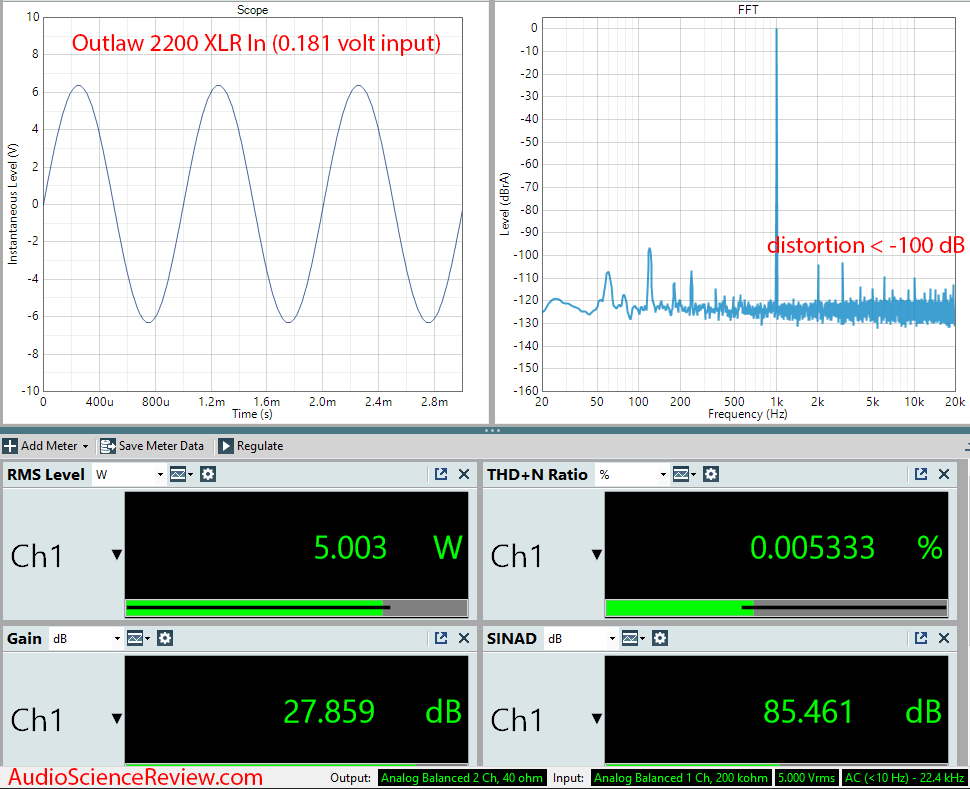Open Gain unit dropdown showing dB
Image resolution: width=970 pixels, height=789 pixels.
click(x=86, y=639)
